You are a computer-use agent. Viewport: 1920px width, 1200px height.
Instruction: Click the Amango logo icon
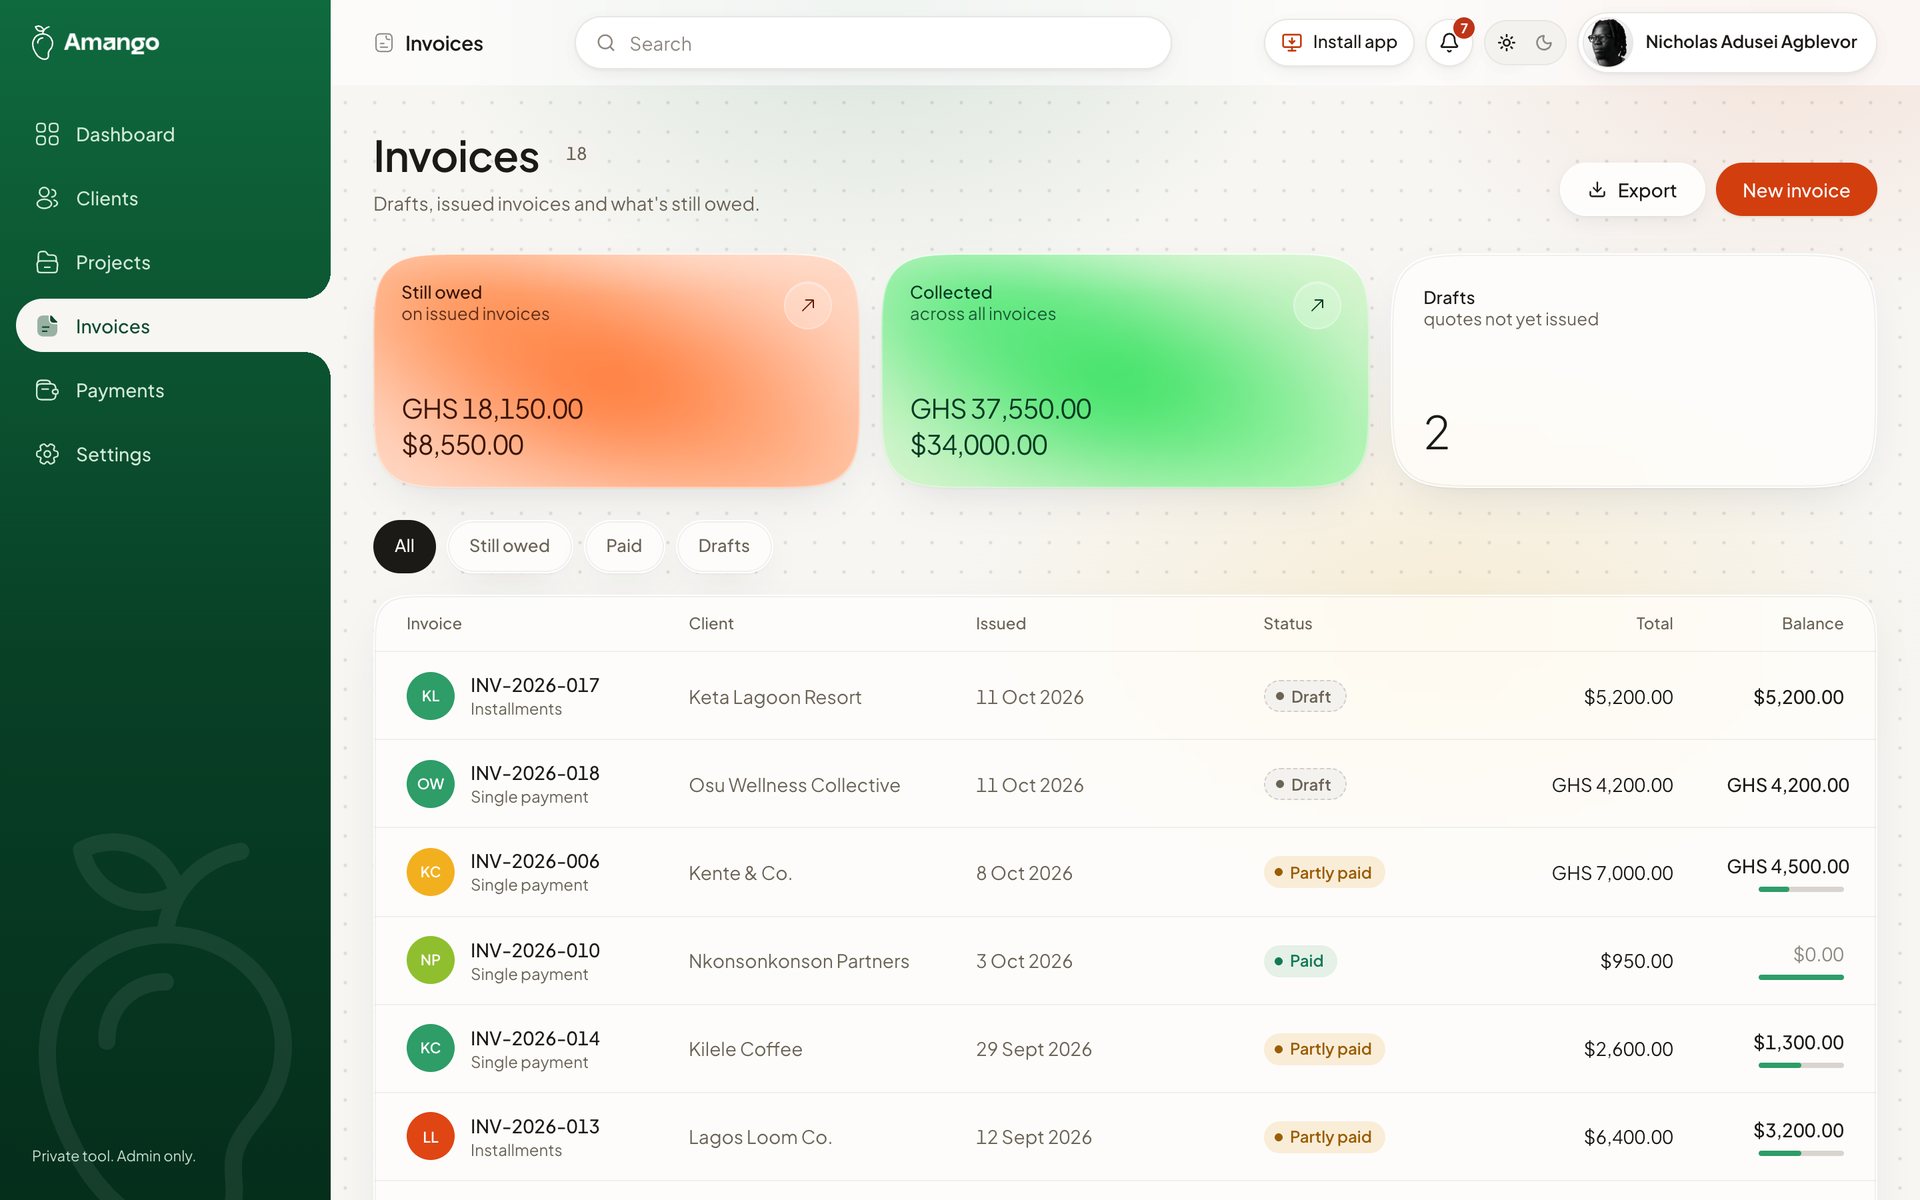coord(42,42)
